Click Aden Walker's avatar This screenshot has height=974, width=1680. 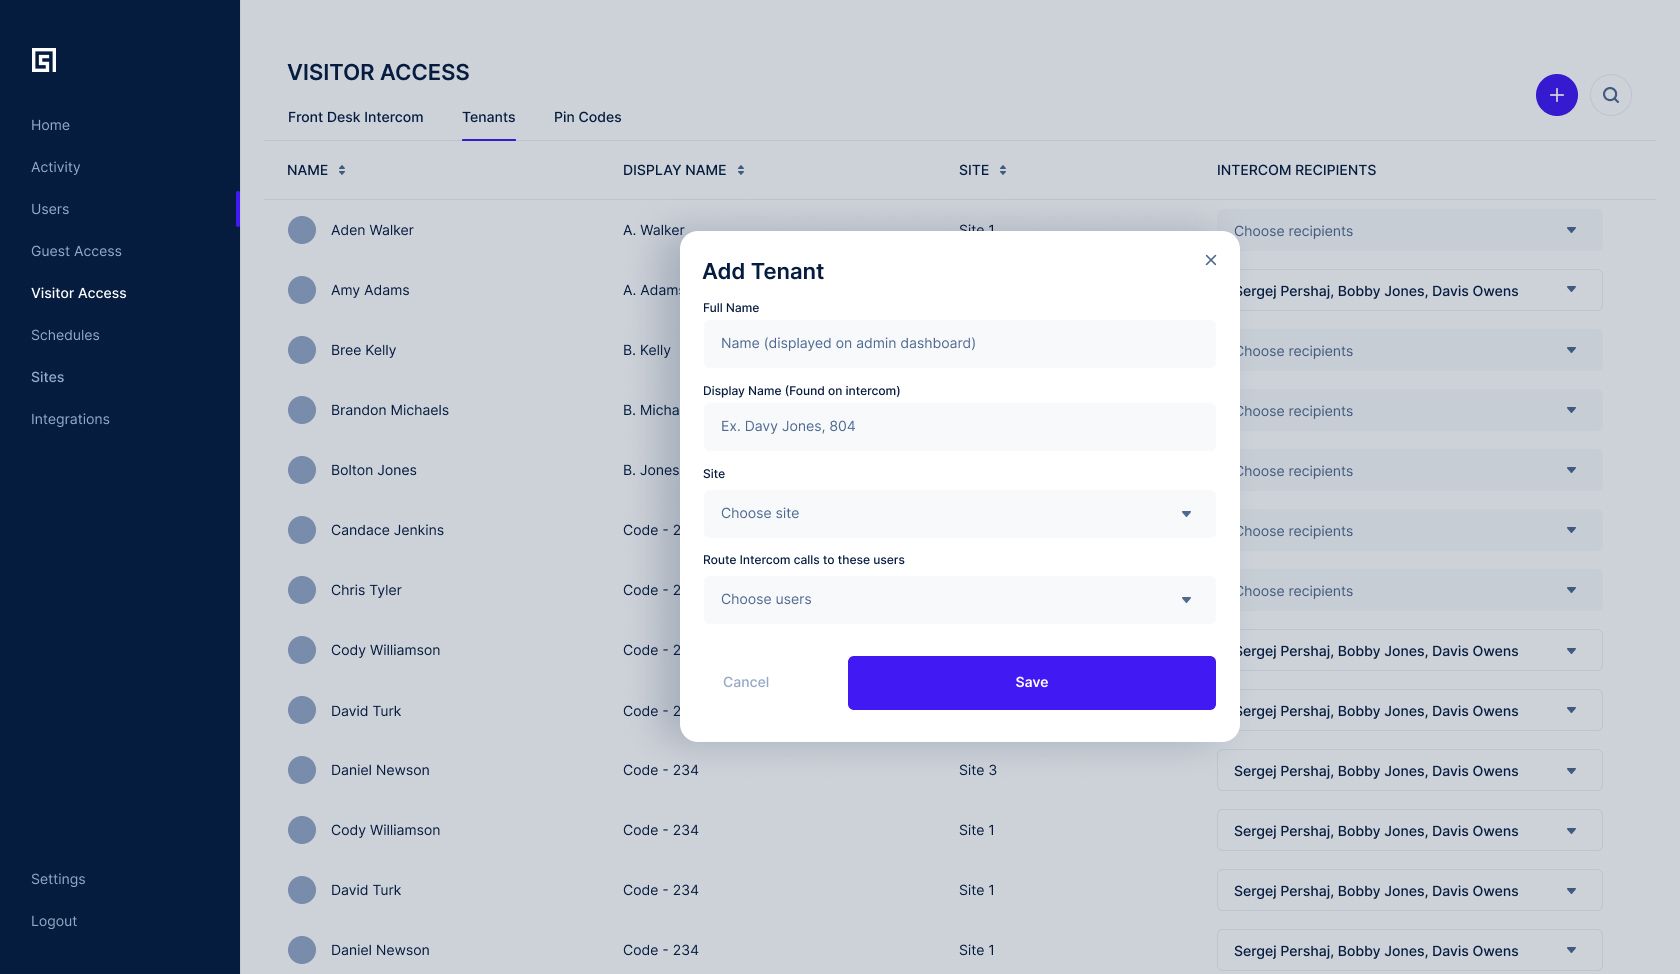(302, 230)
